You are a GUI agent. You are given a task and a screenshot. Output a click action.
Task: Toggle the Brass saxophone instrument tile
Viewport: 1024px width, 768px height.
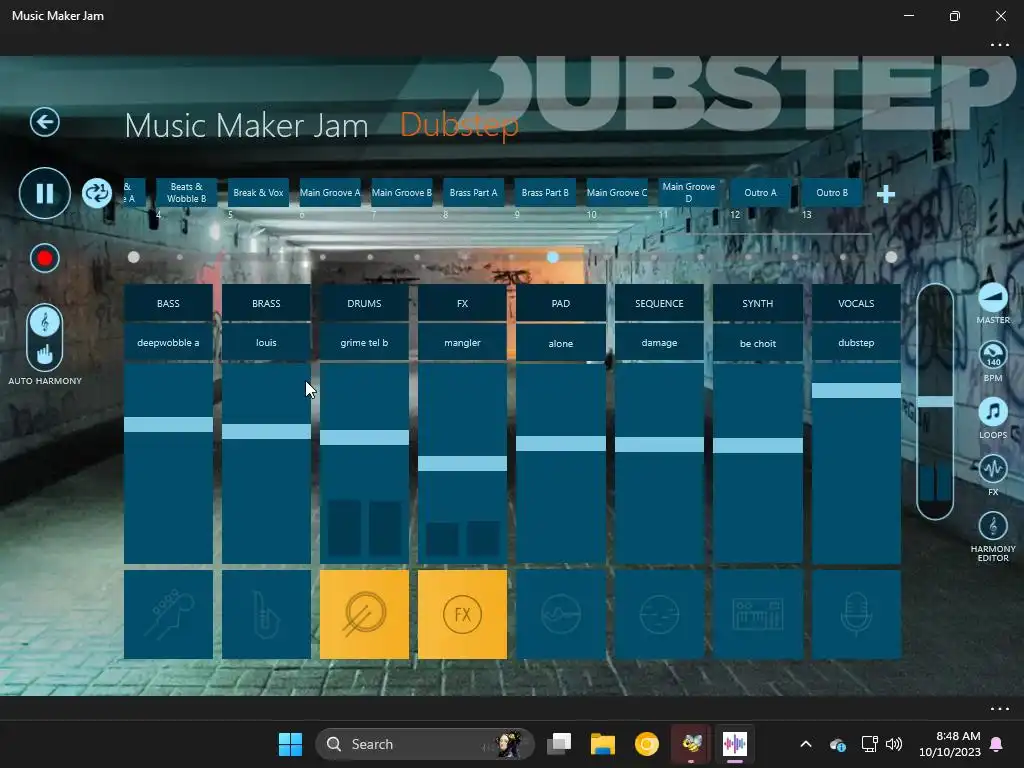pyautogui.click(x=266, y=615)
